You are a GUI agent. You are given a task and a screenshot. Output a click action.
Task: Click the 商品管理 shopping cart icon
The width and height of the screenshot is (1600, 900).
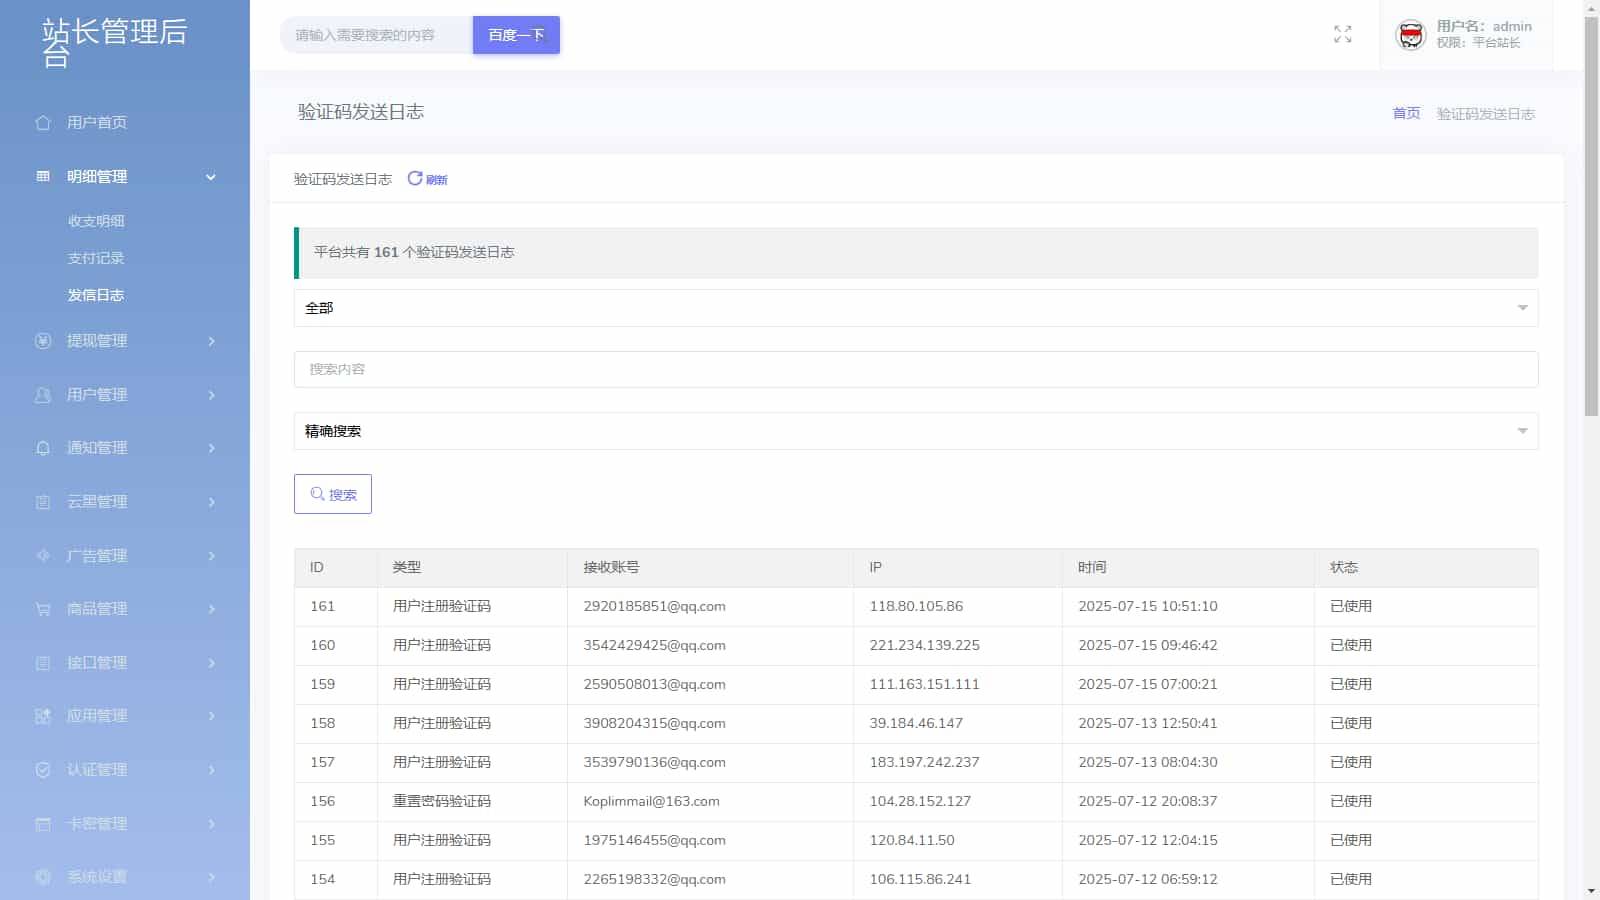click(43, 609)
